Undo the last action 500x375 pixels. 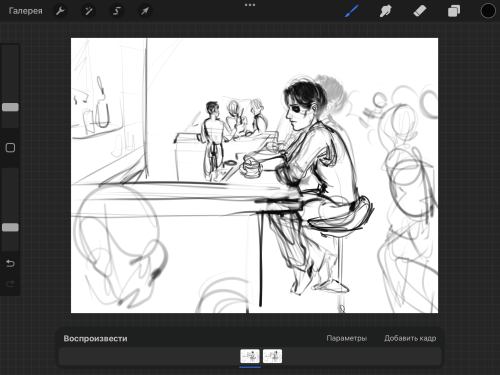point(10,263)
